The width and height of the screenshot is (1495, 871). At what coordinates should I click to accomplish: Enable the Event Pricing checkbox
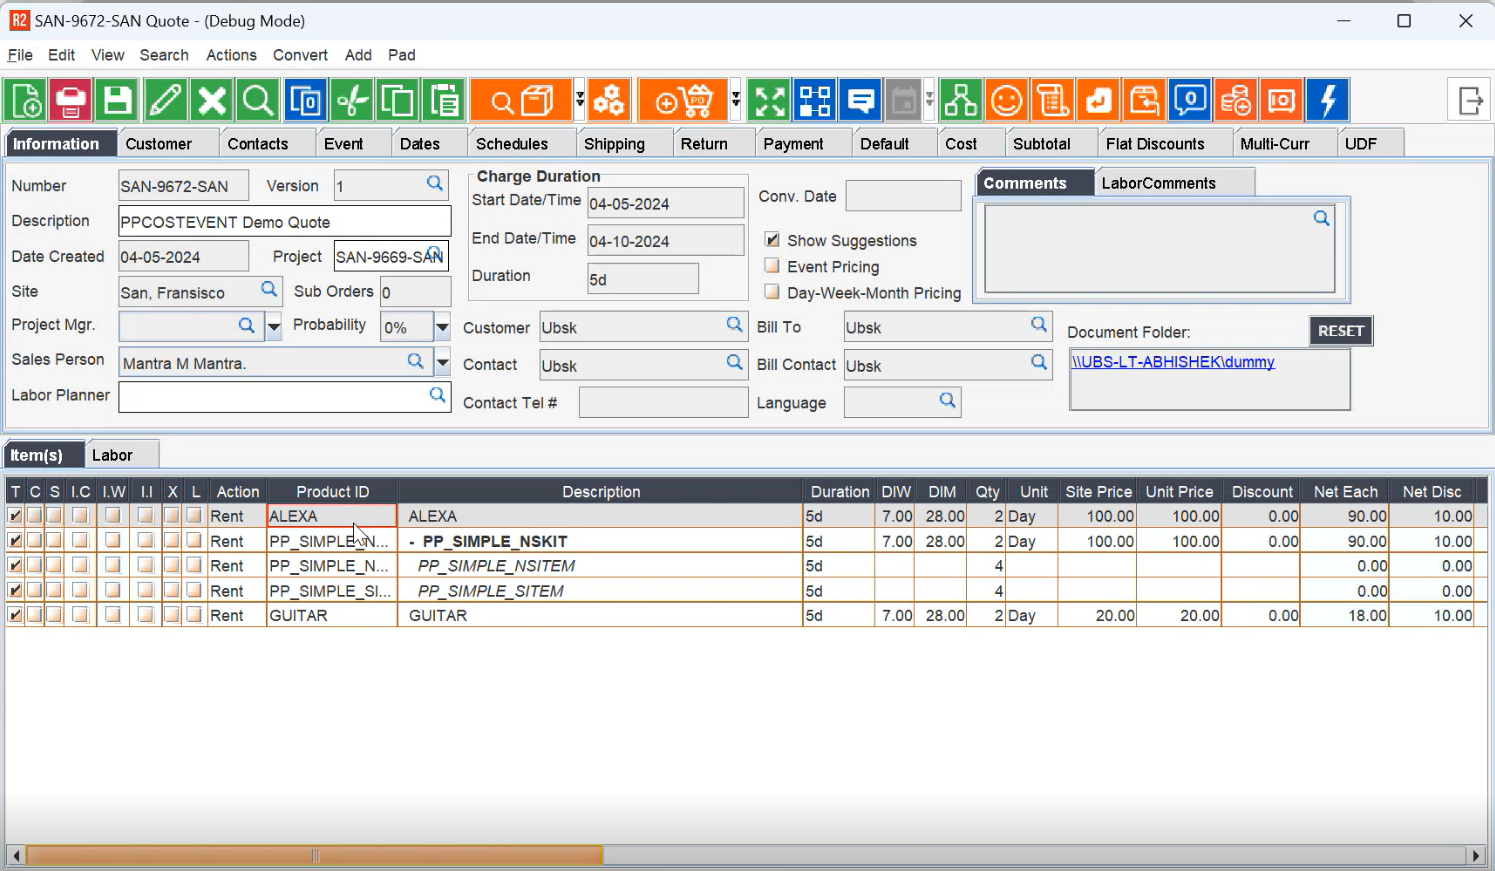click(772, 266)
